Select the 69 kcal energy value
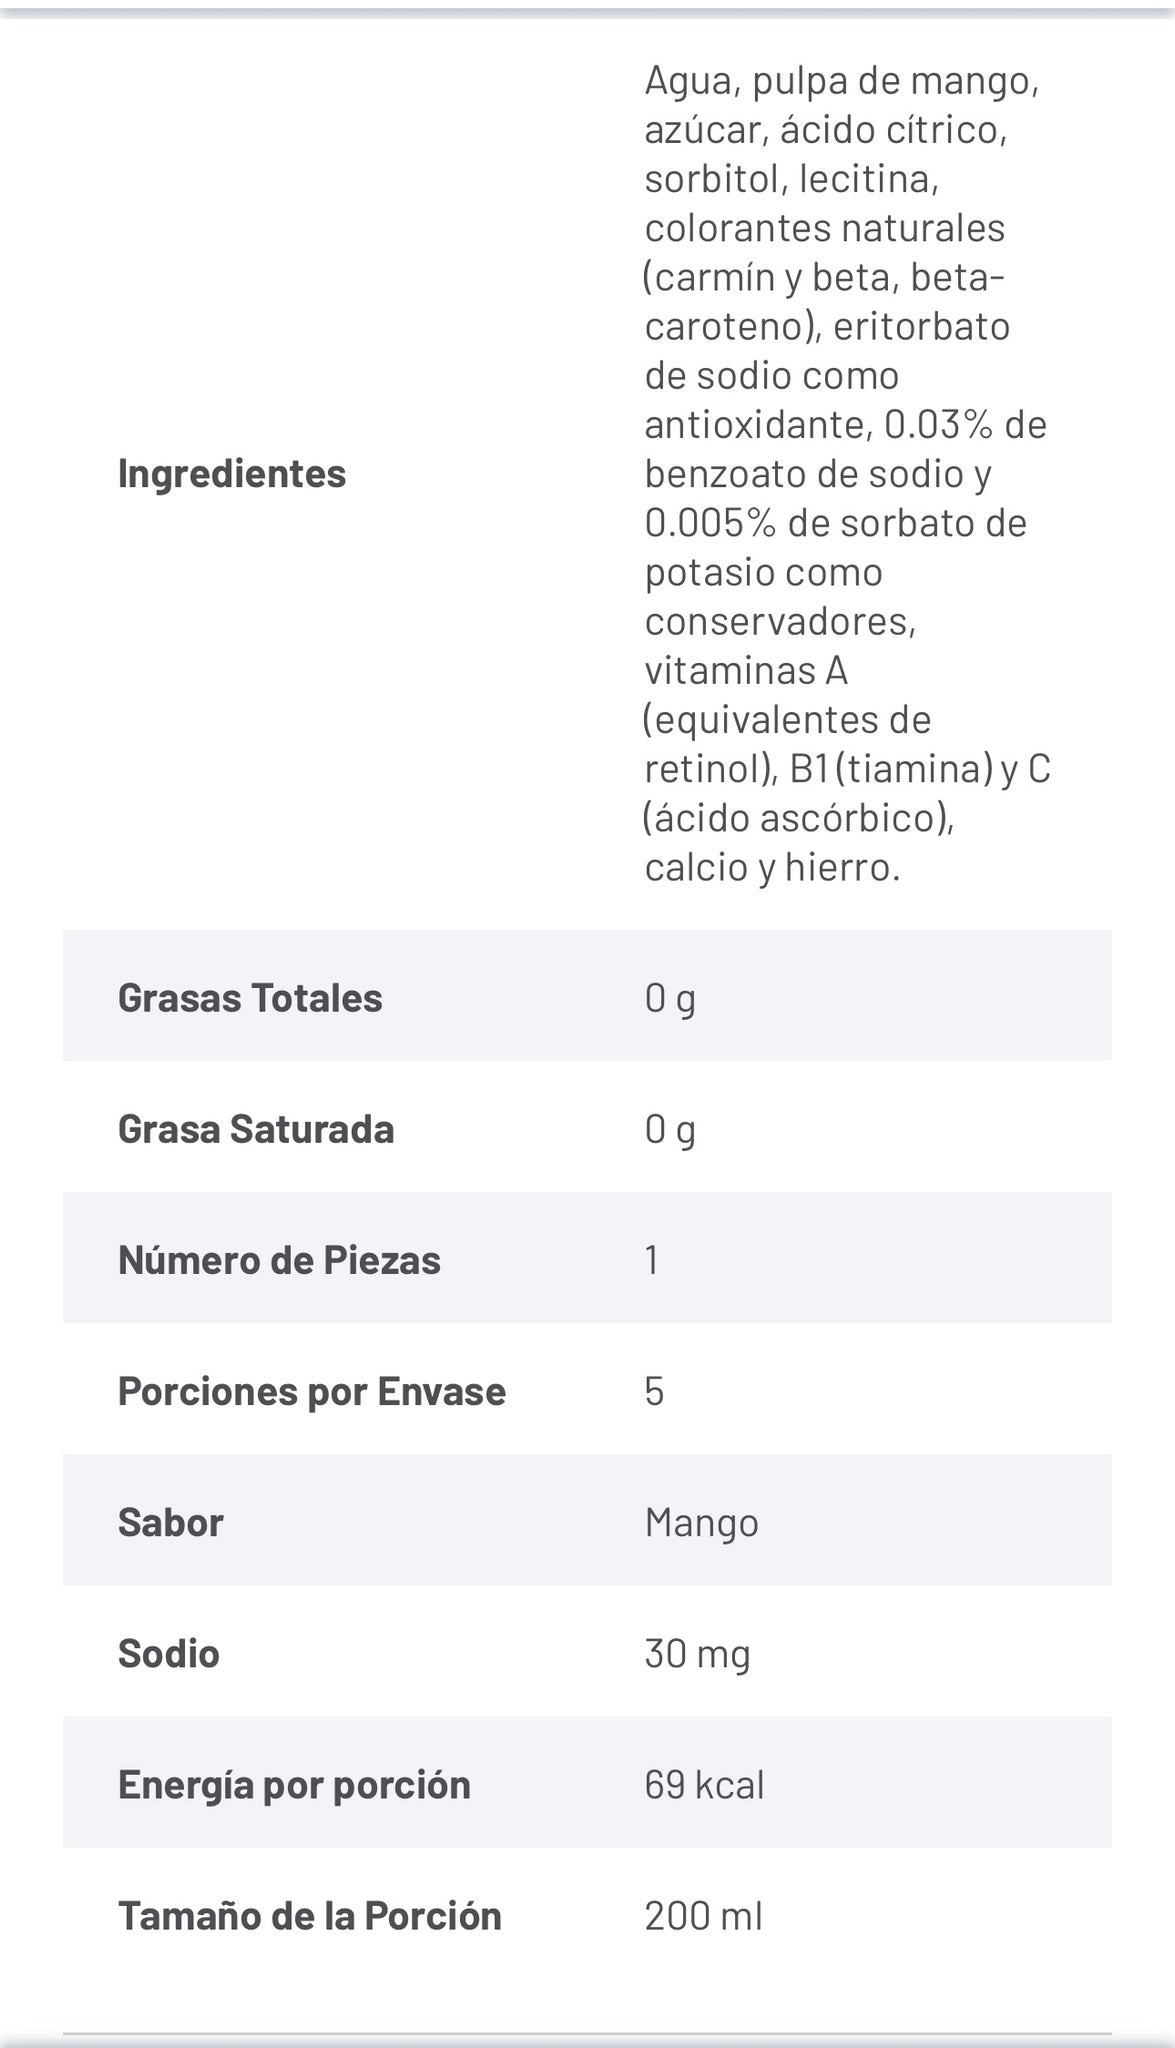The image size is (1175, 2048). pos(704,1784)
